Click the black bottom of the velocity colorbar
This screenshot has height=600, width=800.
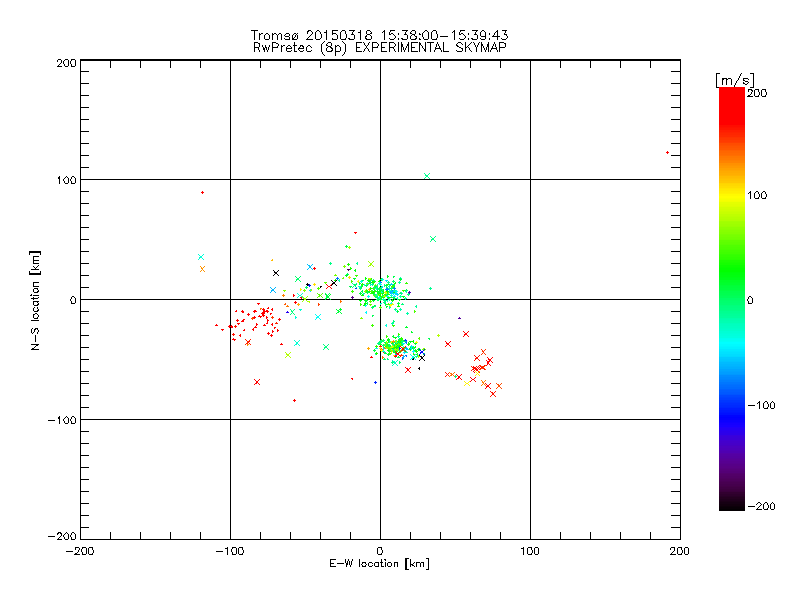(732, 505)
